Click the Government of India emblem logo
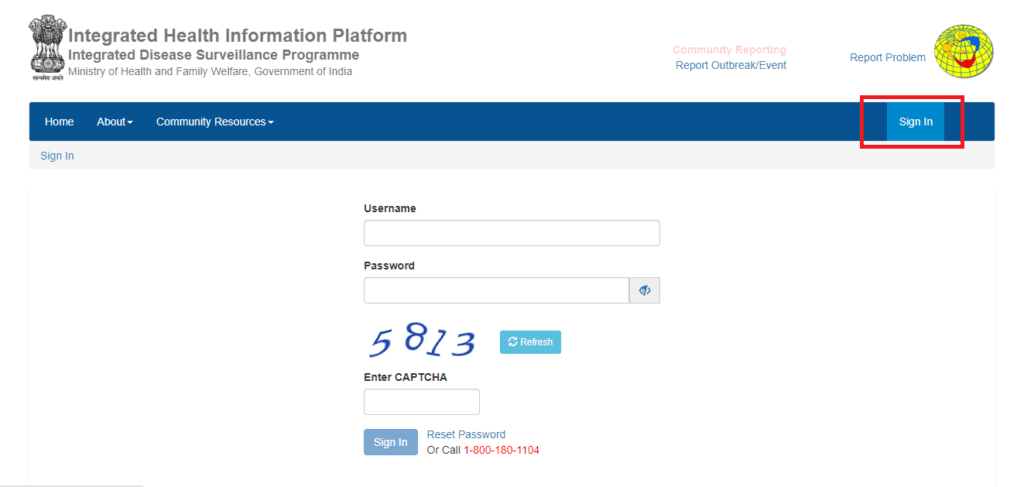The height and width of the screenshot is (487, 1024). click(47, 48)
